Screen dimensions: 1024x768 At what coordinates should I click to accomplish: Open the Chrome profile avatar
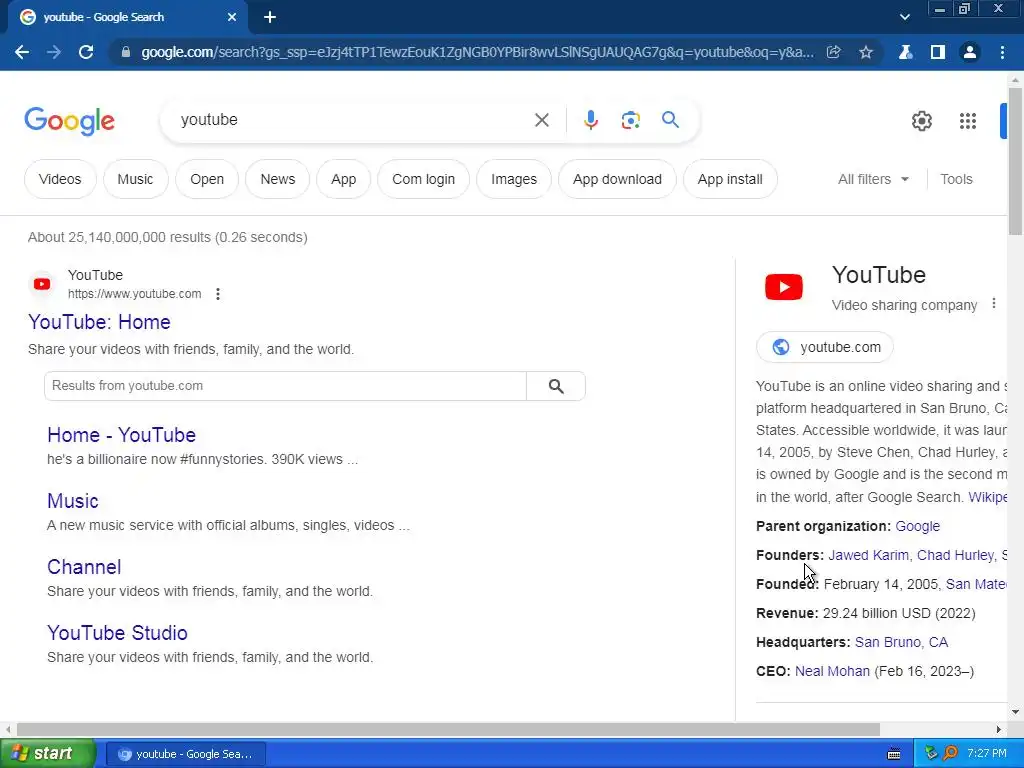pos(970,52)
